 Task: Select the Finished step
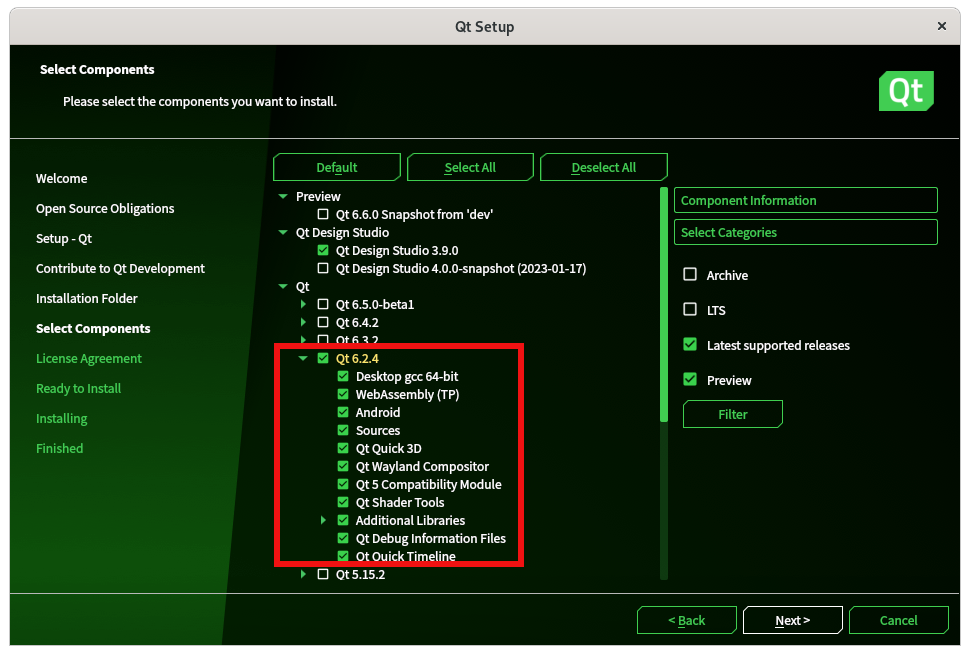click(59, 448)
